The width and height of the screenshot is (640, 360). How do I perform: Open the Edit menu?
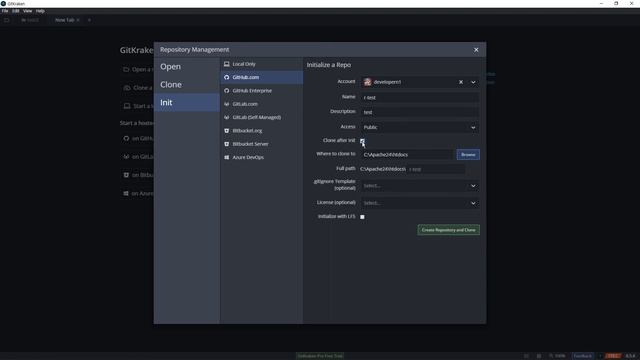(16, 11)
